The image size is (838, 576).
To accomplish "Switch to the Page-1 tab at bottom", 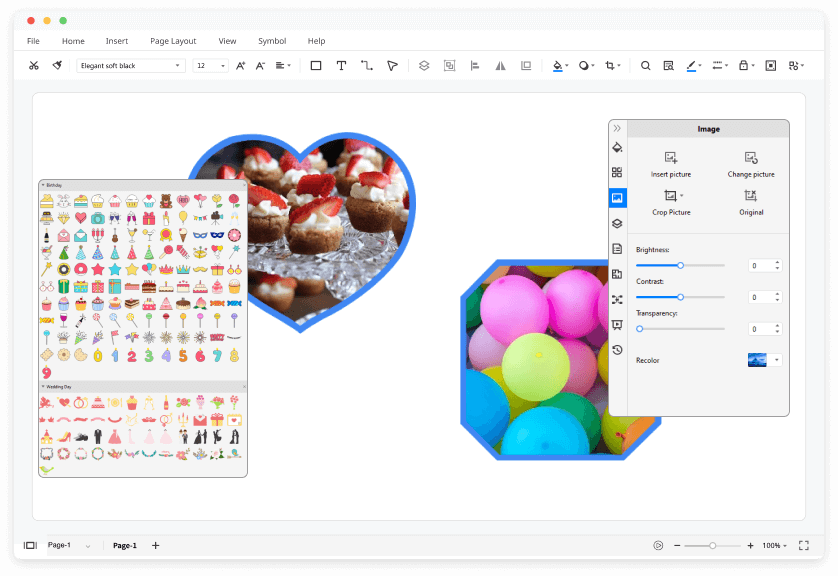I will point(125,546).
